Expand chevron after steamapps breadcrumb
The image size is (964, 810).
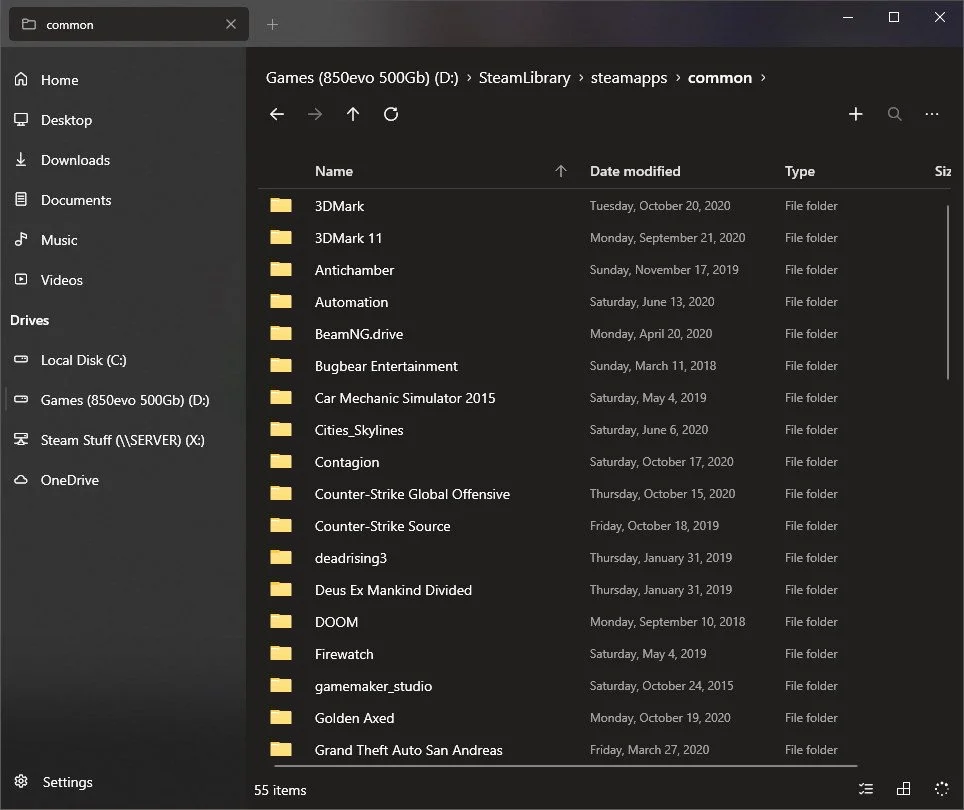[x=678, y=77]
